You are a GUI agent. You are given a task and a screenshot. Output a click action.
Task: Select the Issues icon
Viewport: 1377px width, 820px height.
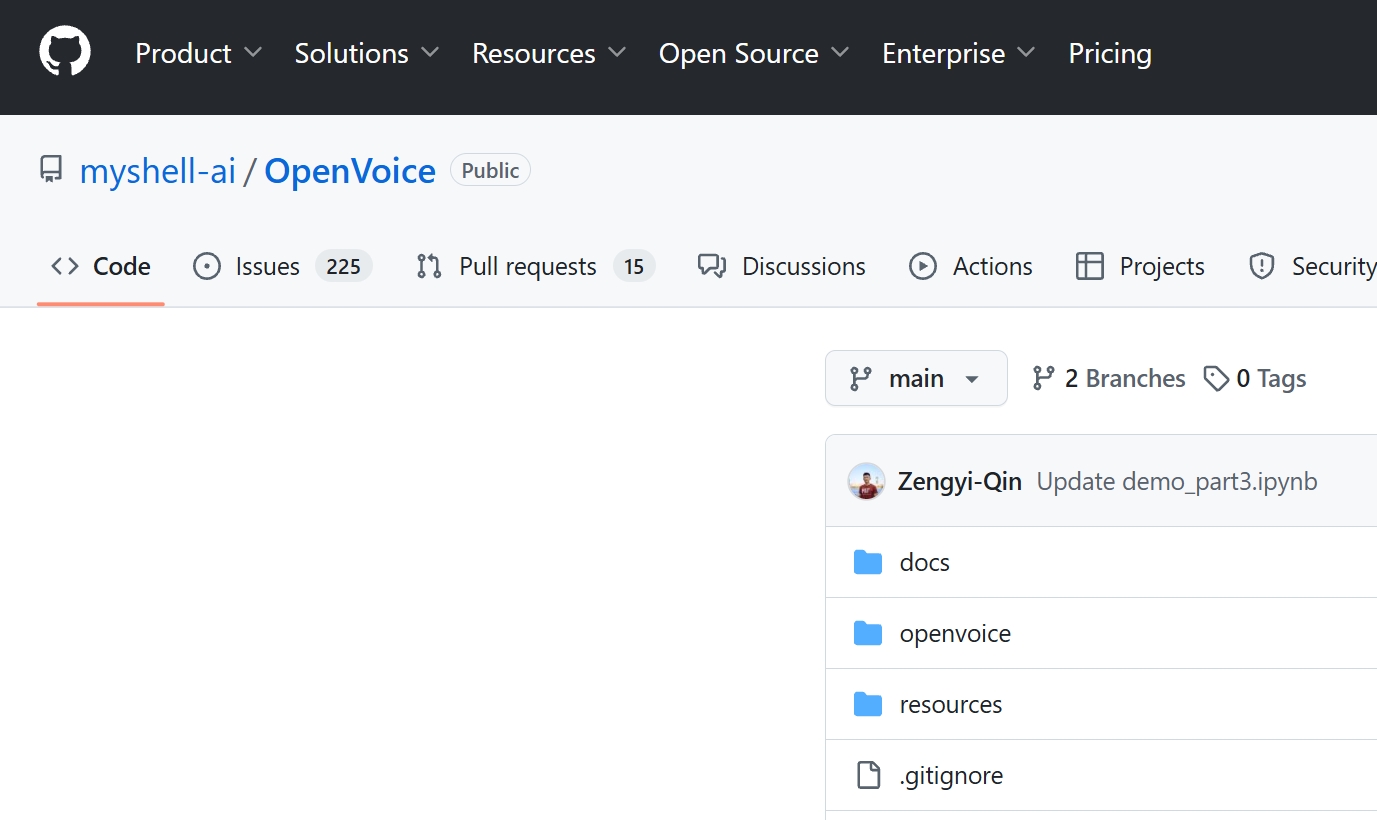tap(206, 266)
